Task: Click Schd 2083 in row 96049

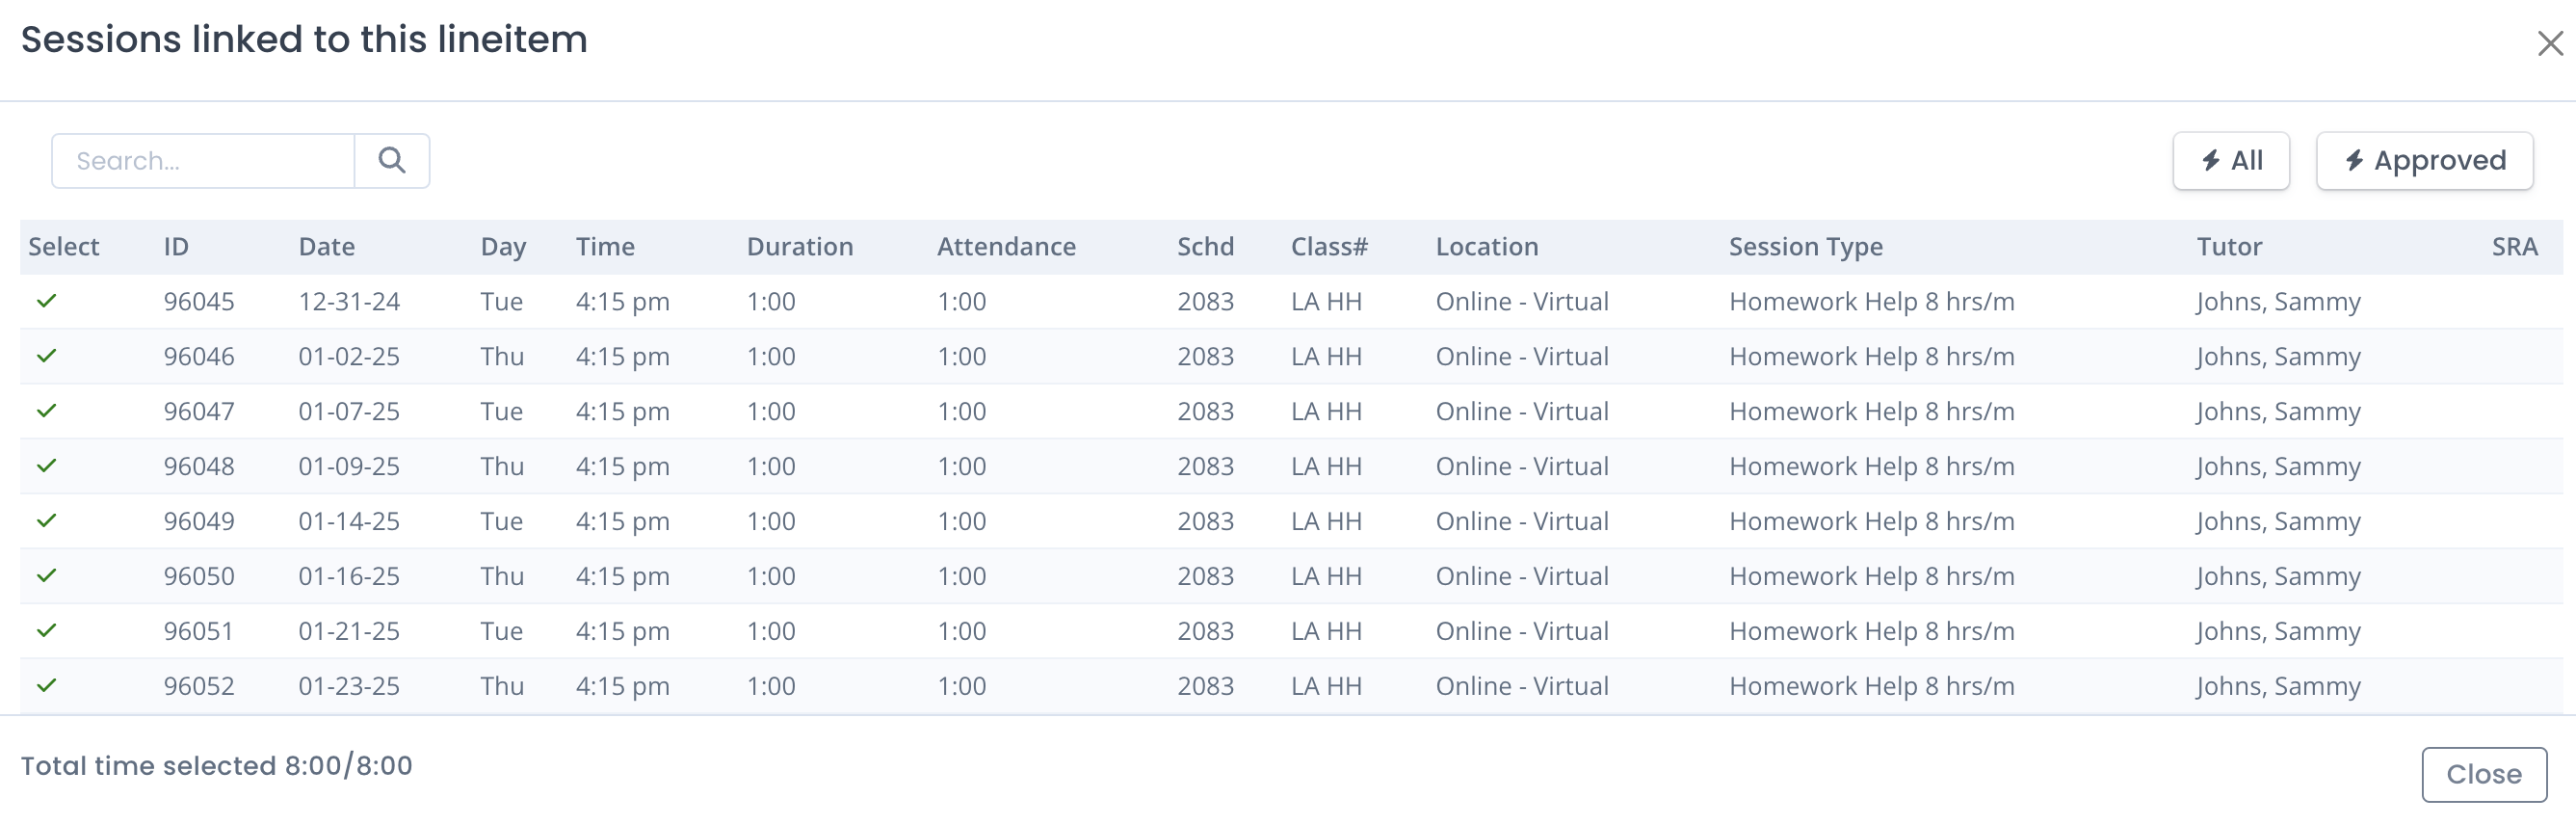Action: [1205, 522]
